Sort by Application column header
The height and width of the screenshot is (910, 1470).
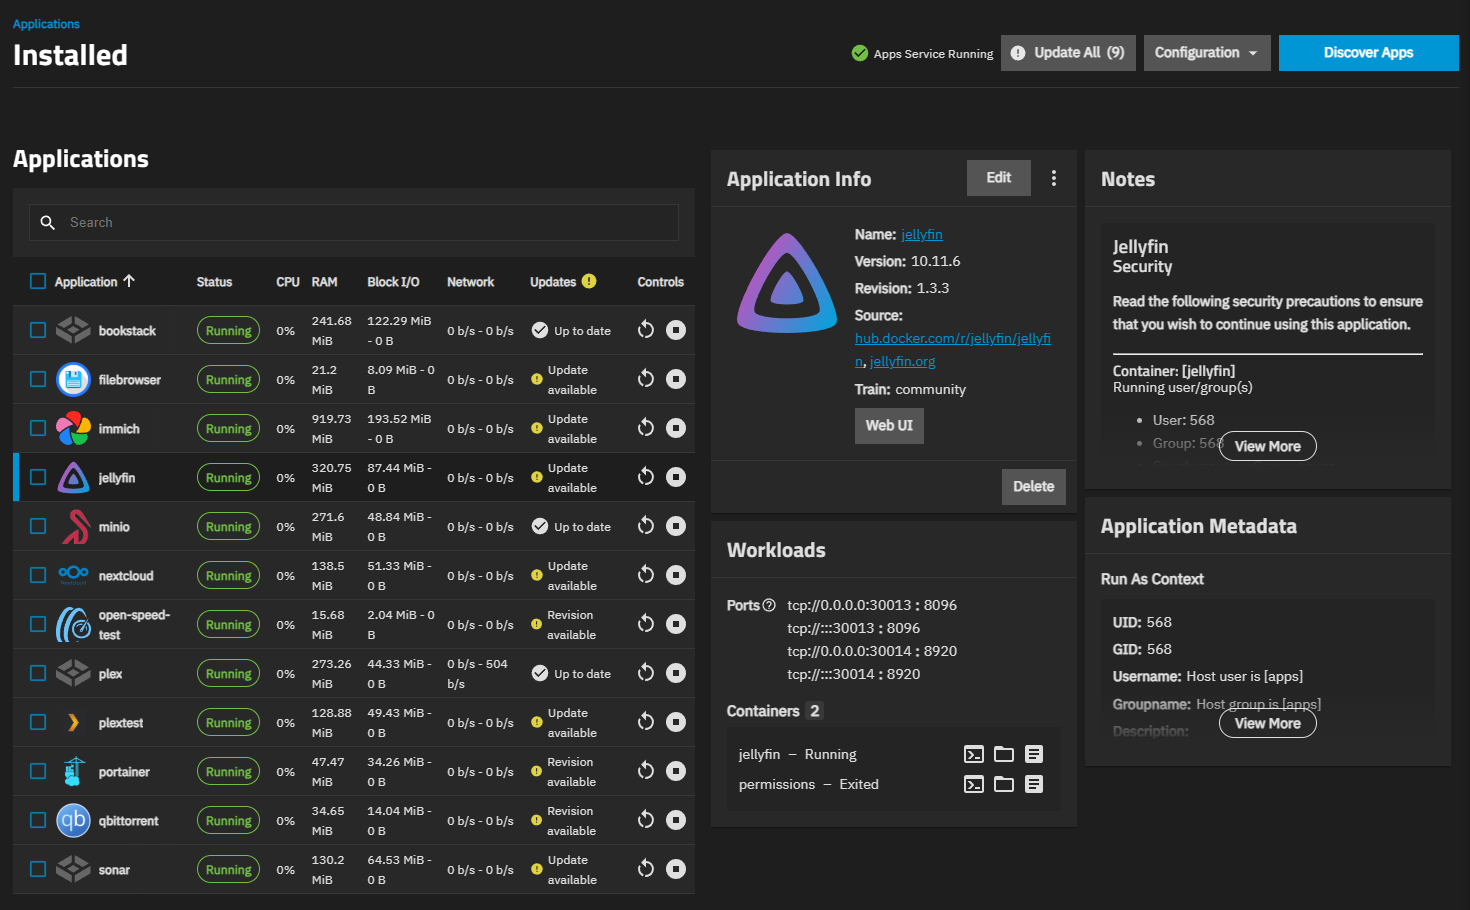pos(86,282)
